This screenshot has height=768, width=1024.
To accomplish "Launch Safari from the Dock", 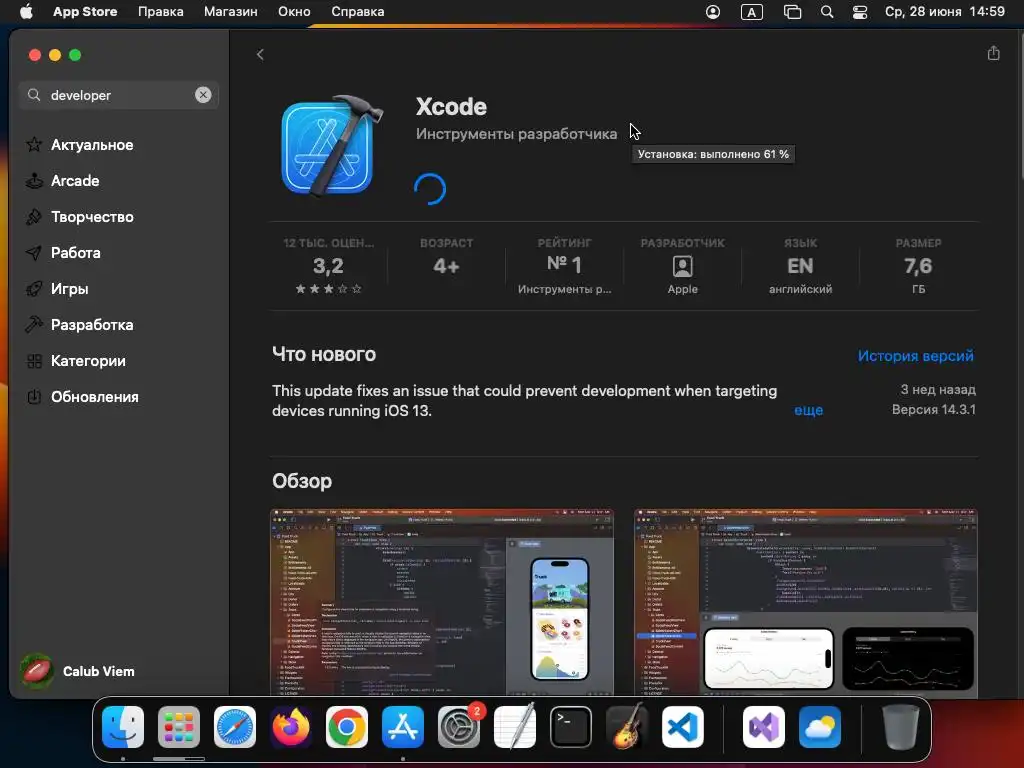I will [235, 727].
